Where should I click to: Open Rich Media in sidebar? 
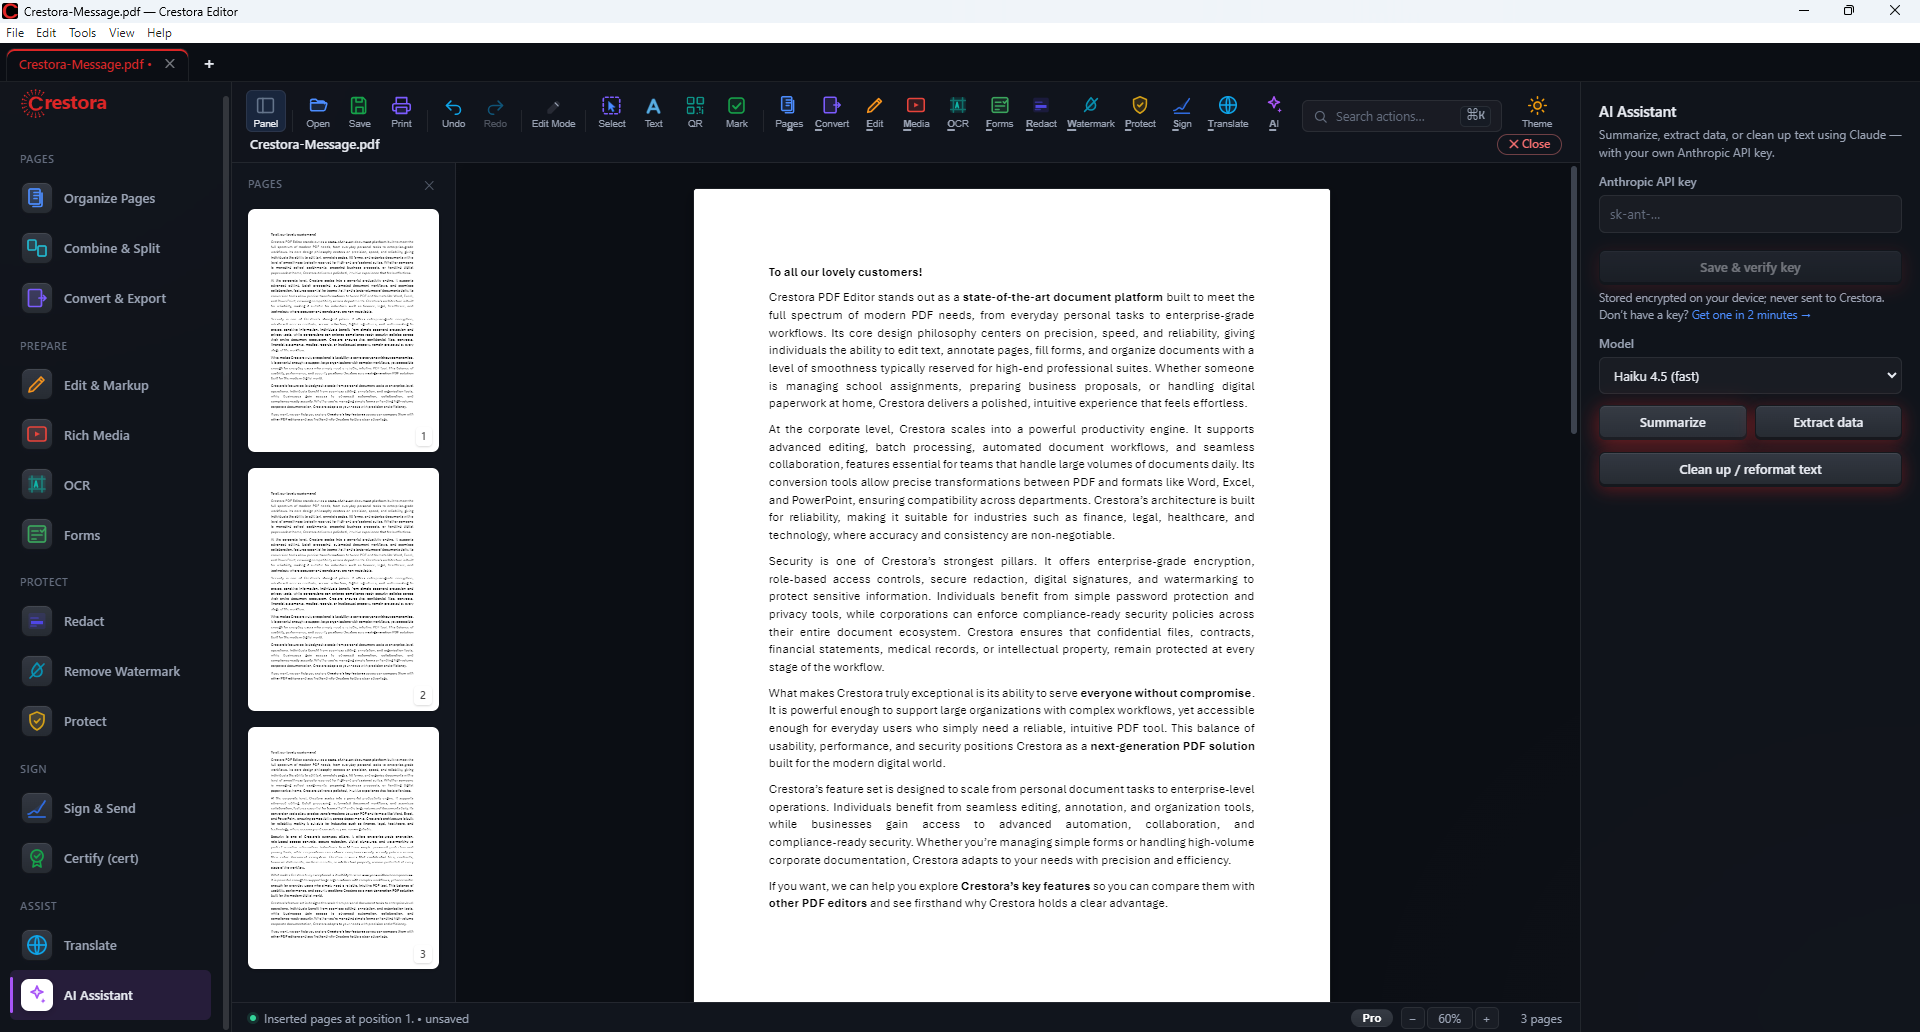pyautogui.click(x=110, y=435)
